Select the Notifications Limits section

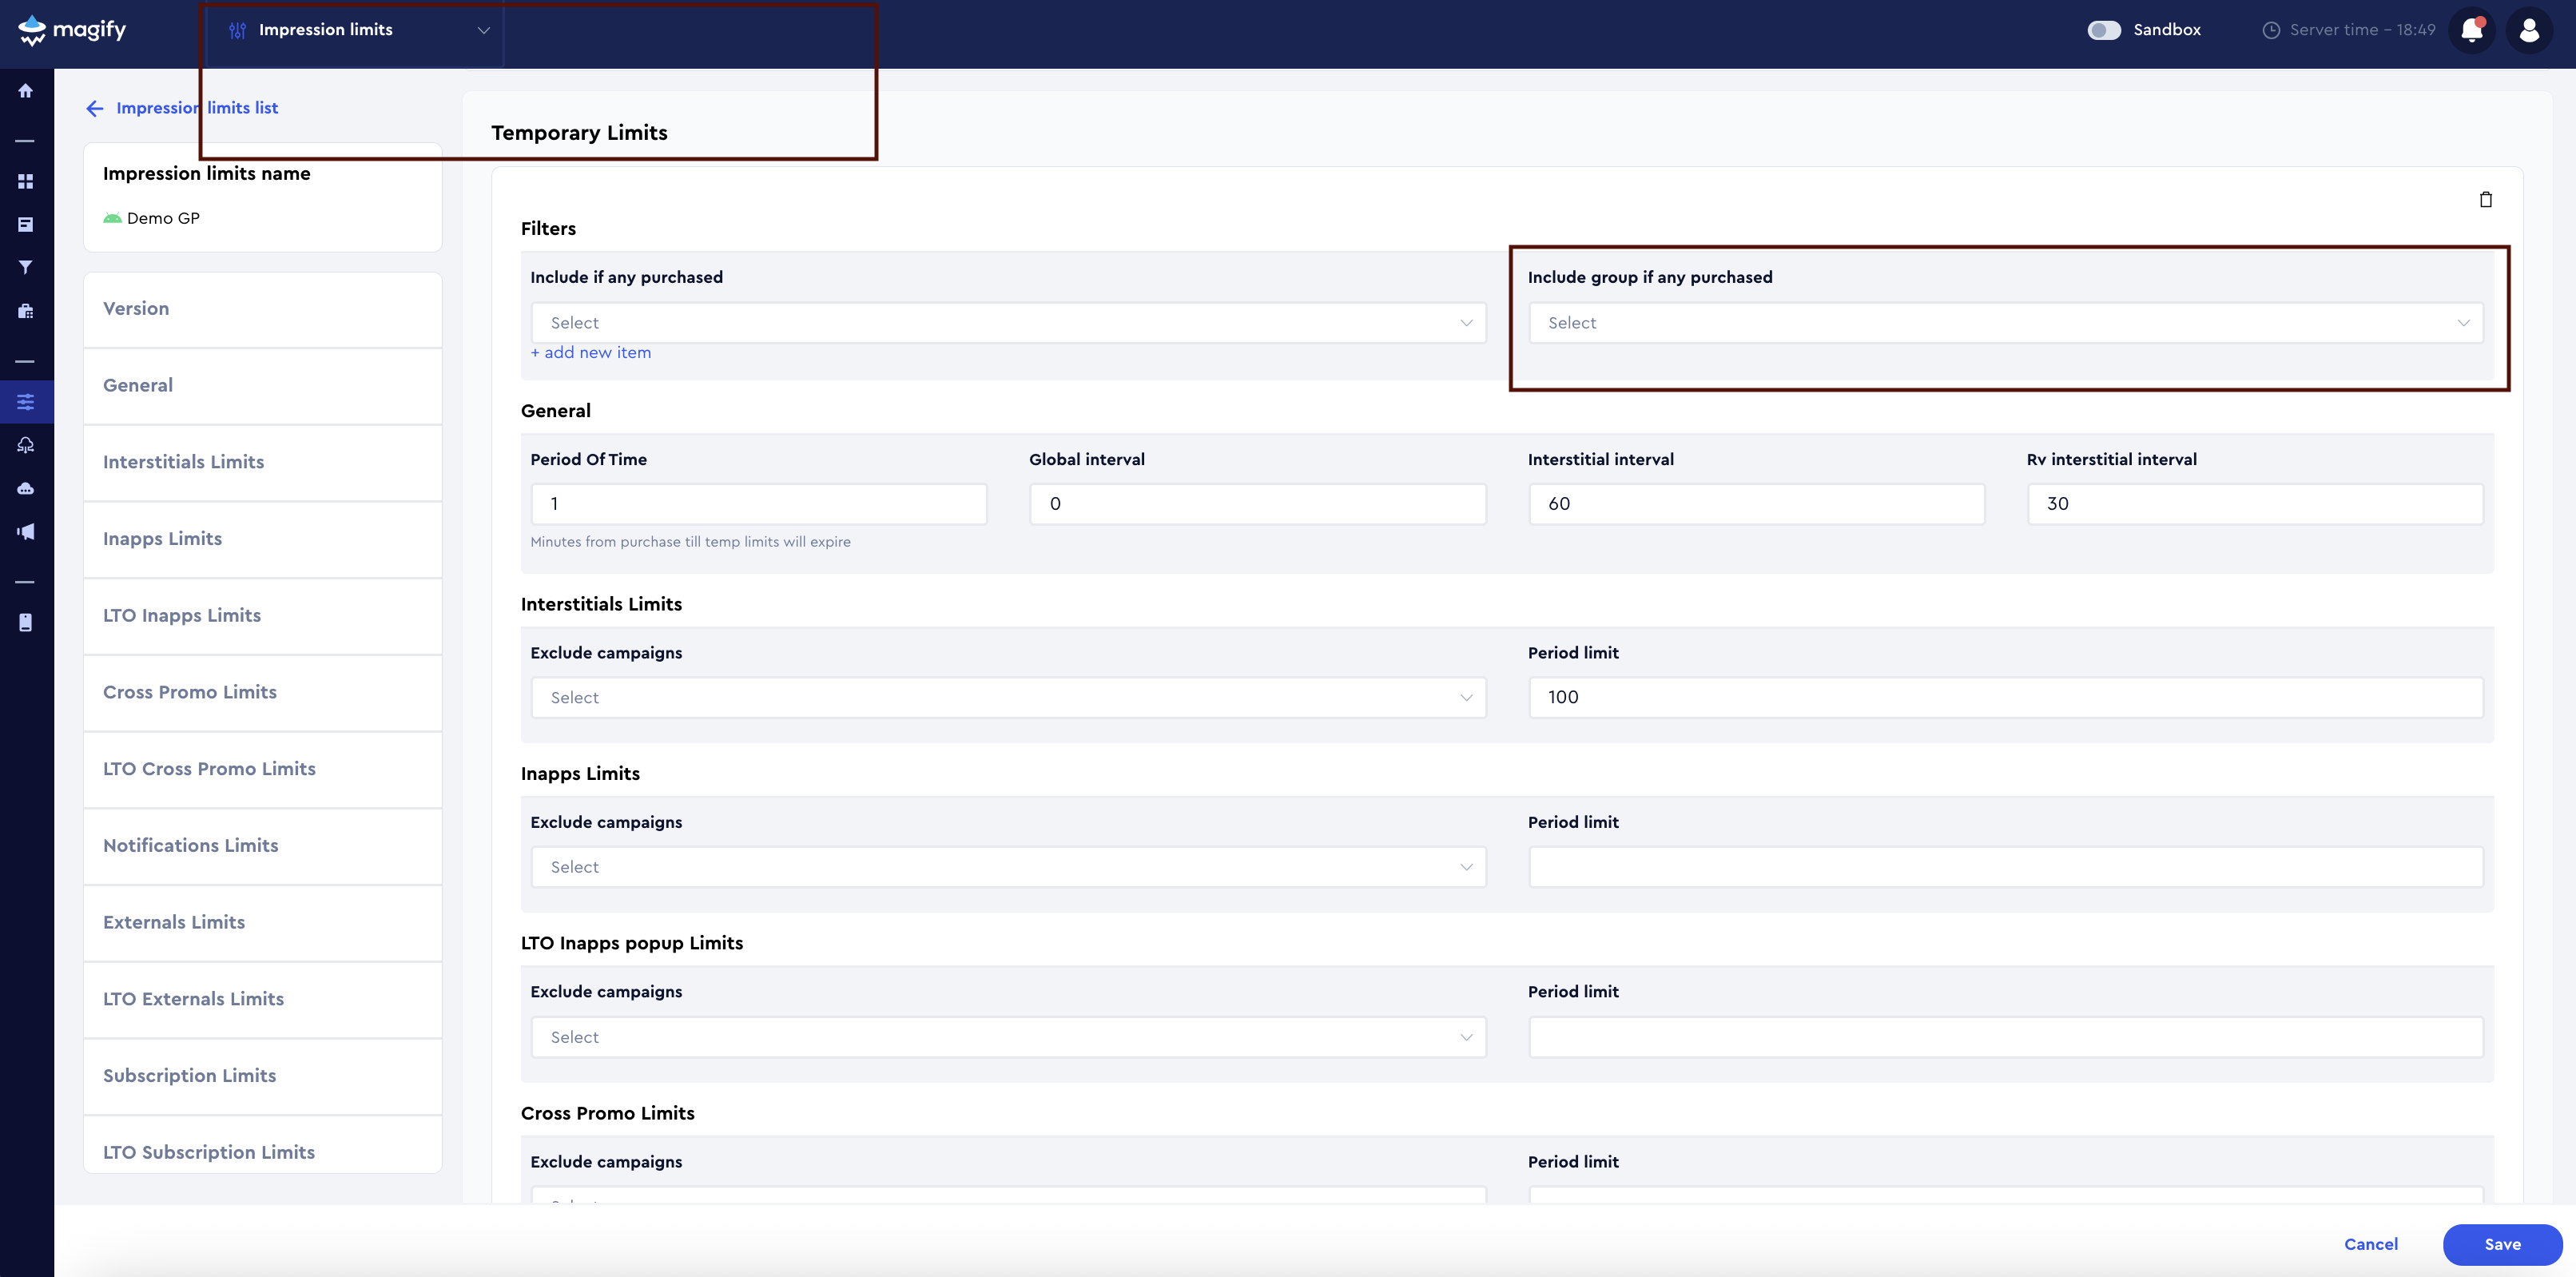click(x=190, y=845)
